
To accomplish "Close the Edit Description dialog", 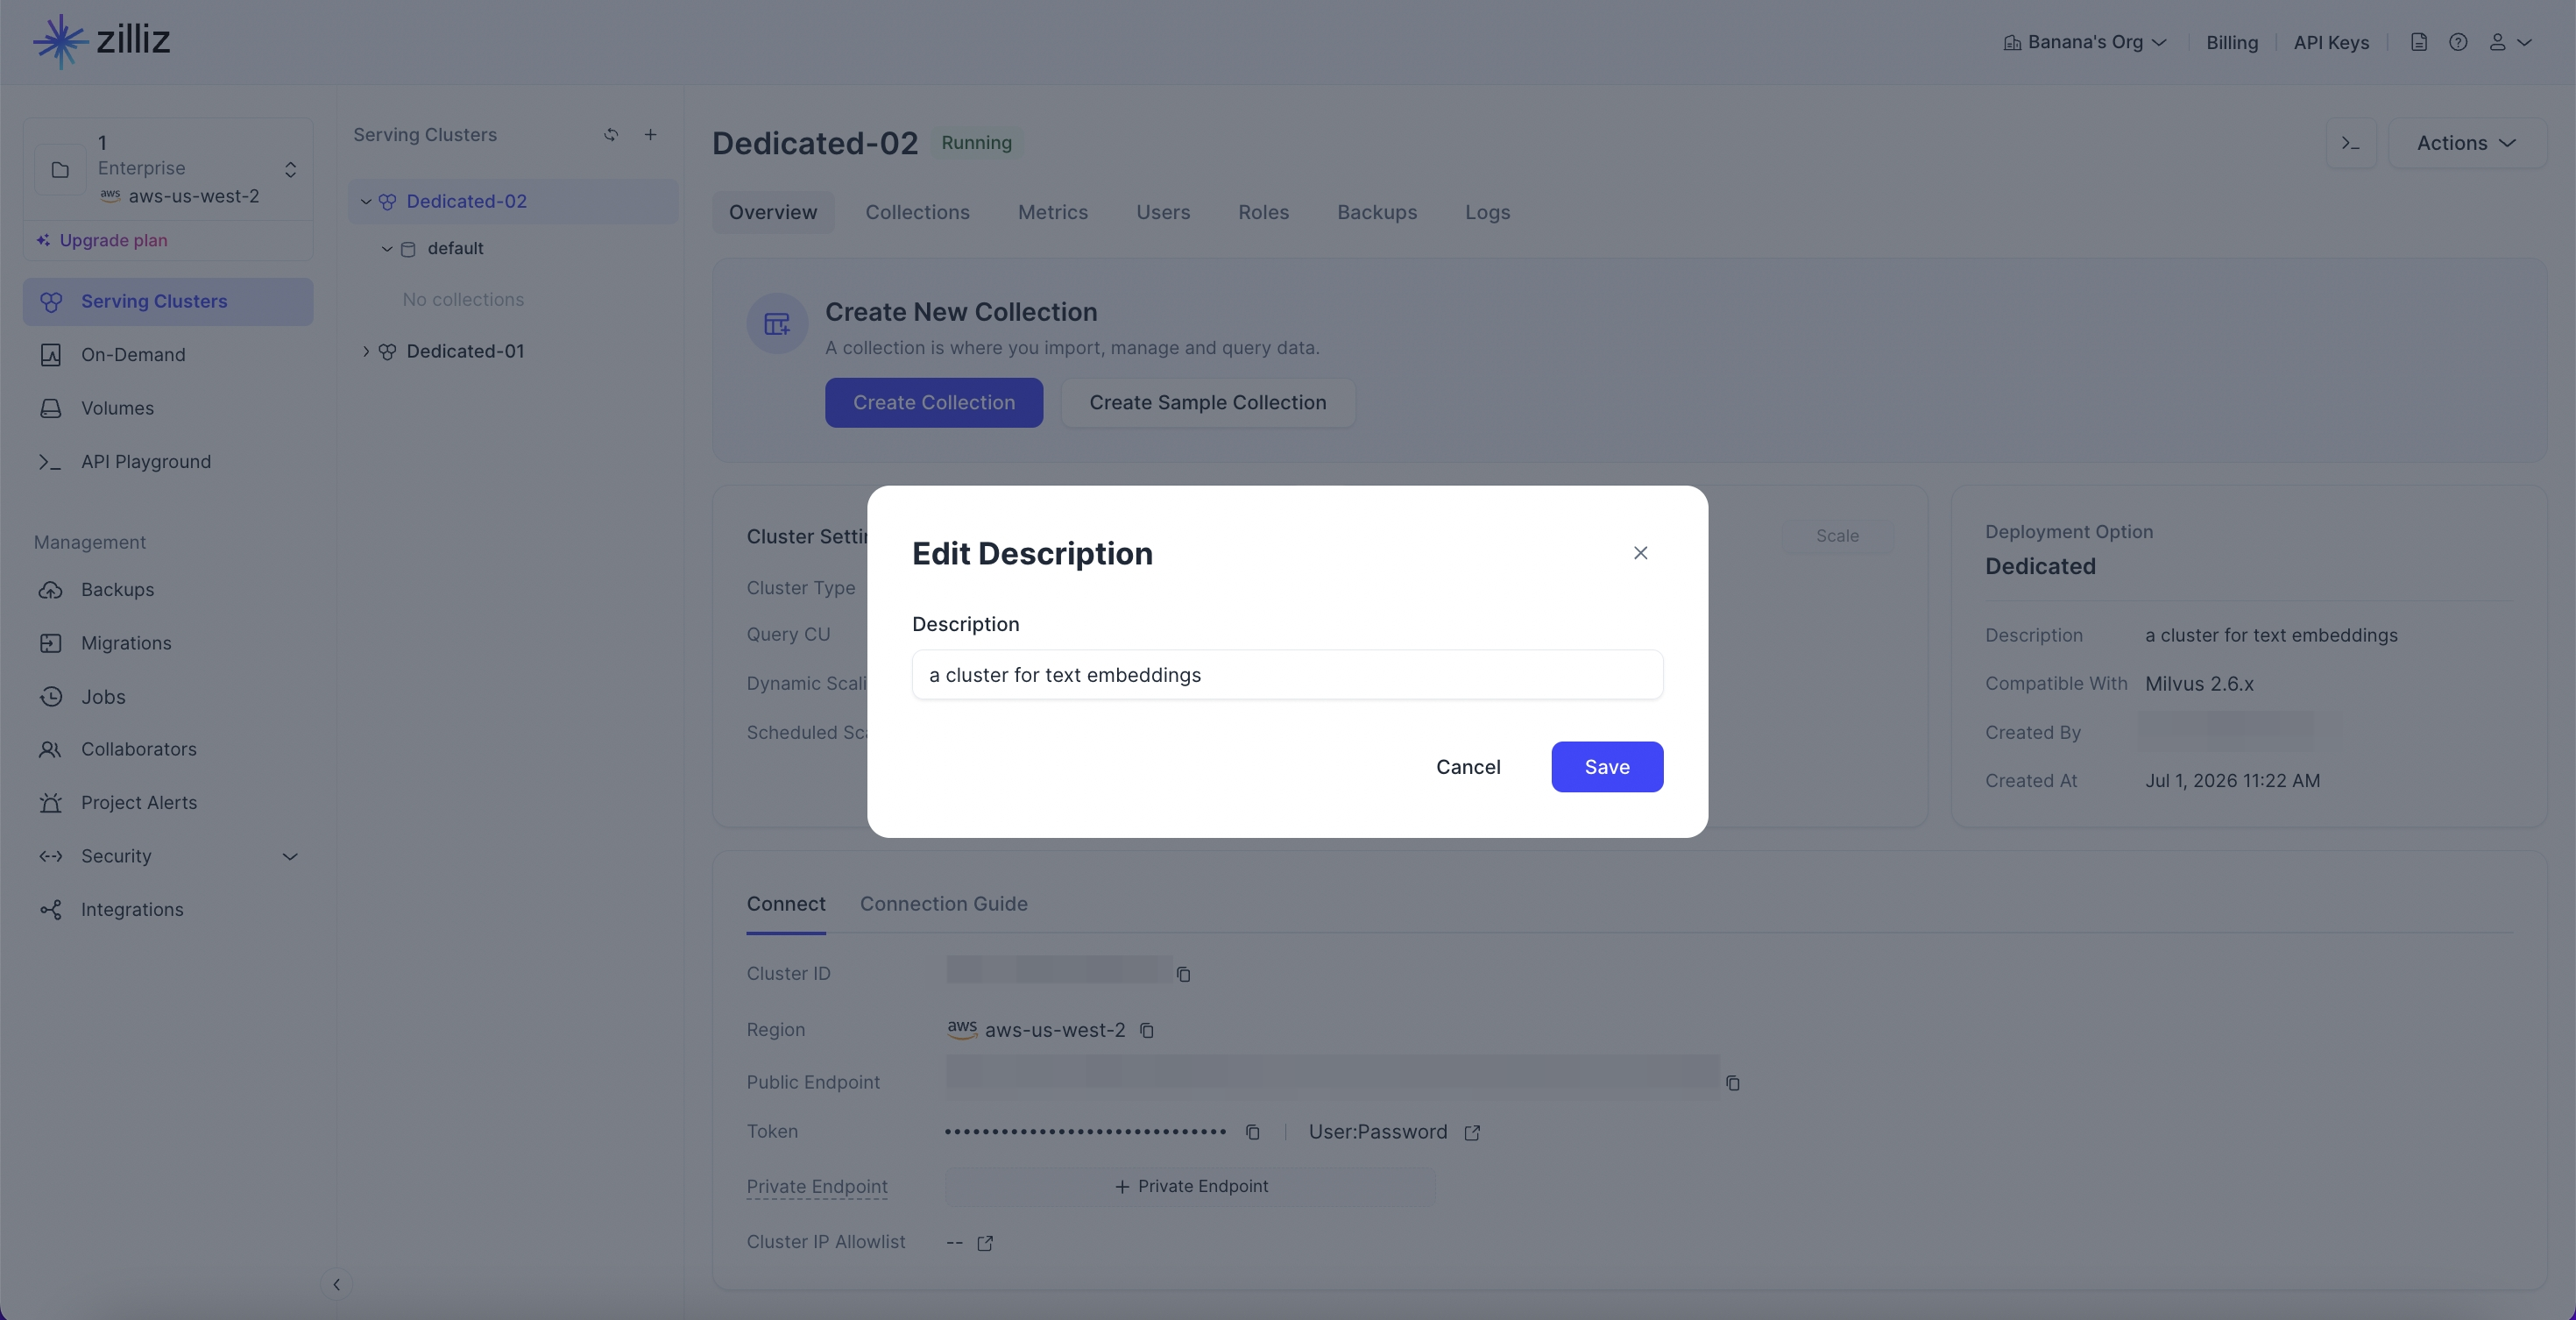I will tap(1640, 553).
